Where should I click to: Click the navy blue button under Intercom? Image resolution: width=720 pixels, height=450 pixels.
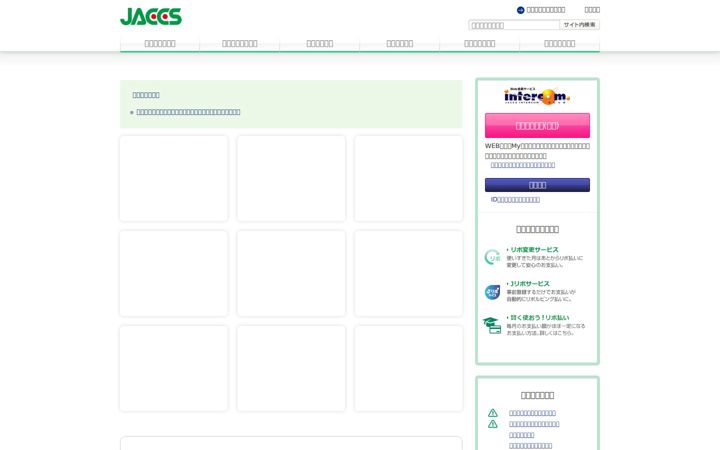point(537,185)
